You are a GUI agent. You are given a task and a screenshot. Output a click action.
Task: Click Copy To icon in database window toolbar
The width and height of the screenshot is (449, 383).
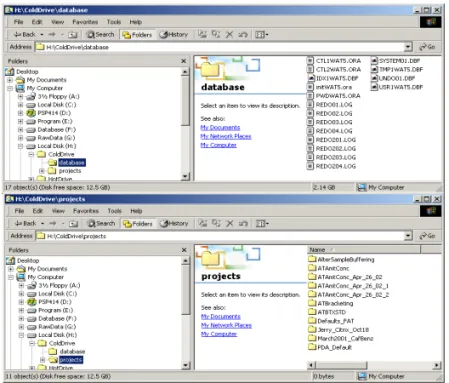(216, 34)
